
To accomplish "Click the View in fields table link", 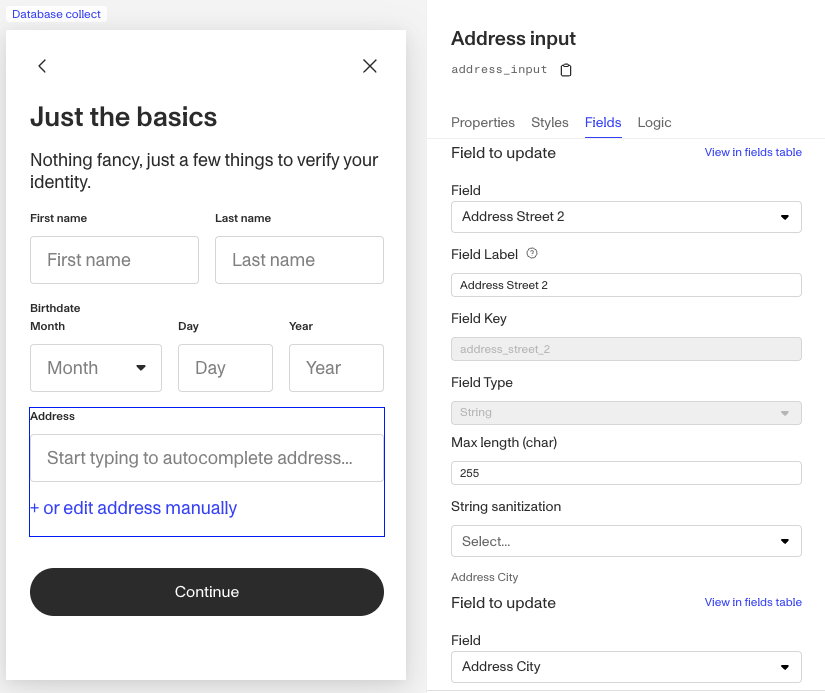I will (x=753, y=152).
